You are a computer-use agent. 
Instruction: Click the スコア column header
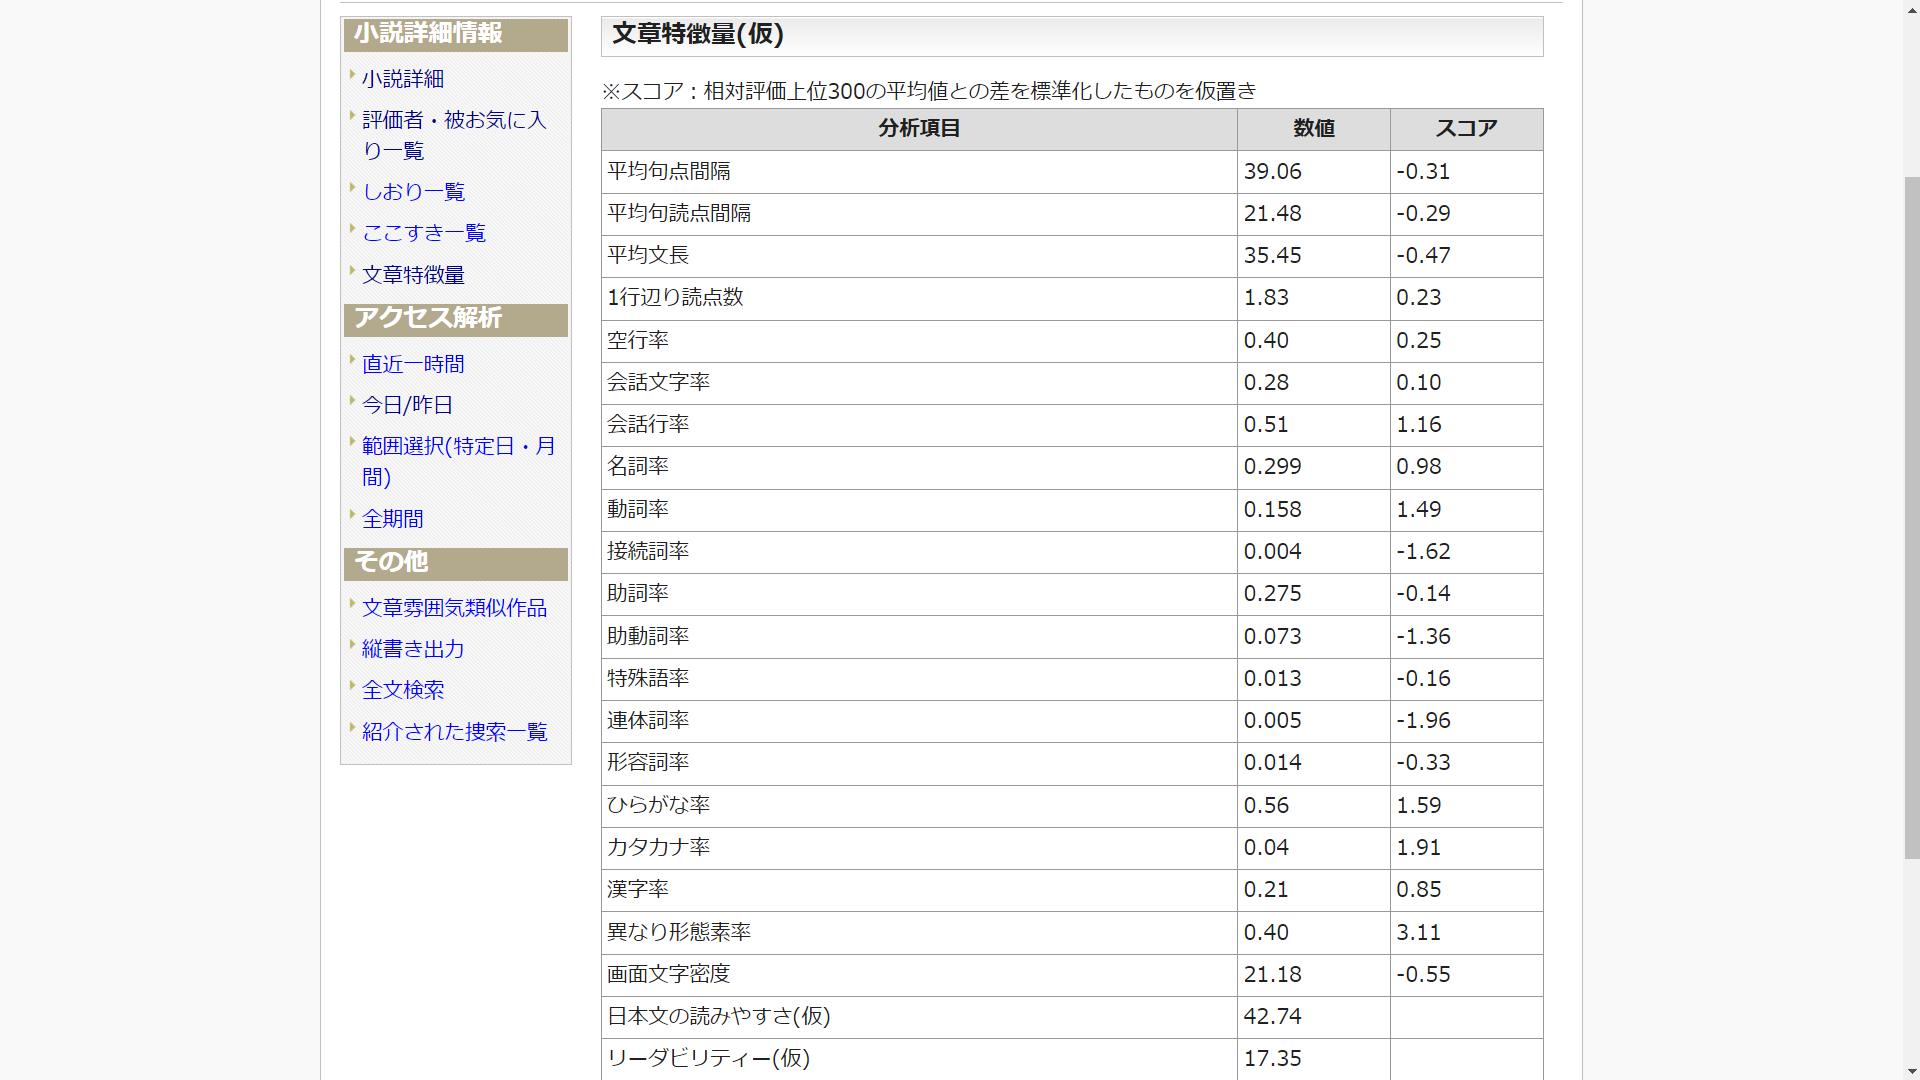coord(1466,129)
